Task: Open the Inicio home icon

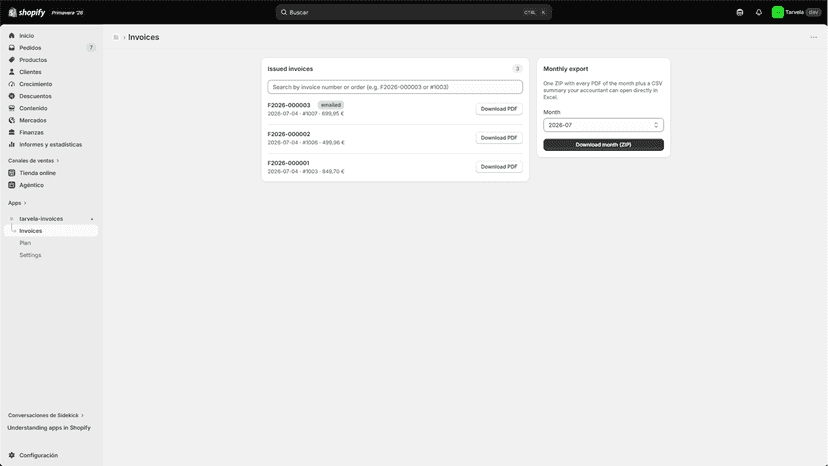Action: 12,35
